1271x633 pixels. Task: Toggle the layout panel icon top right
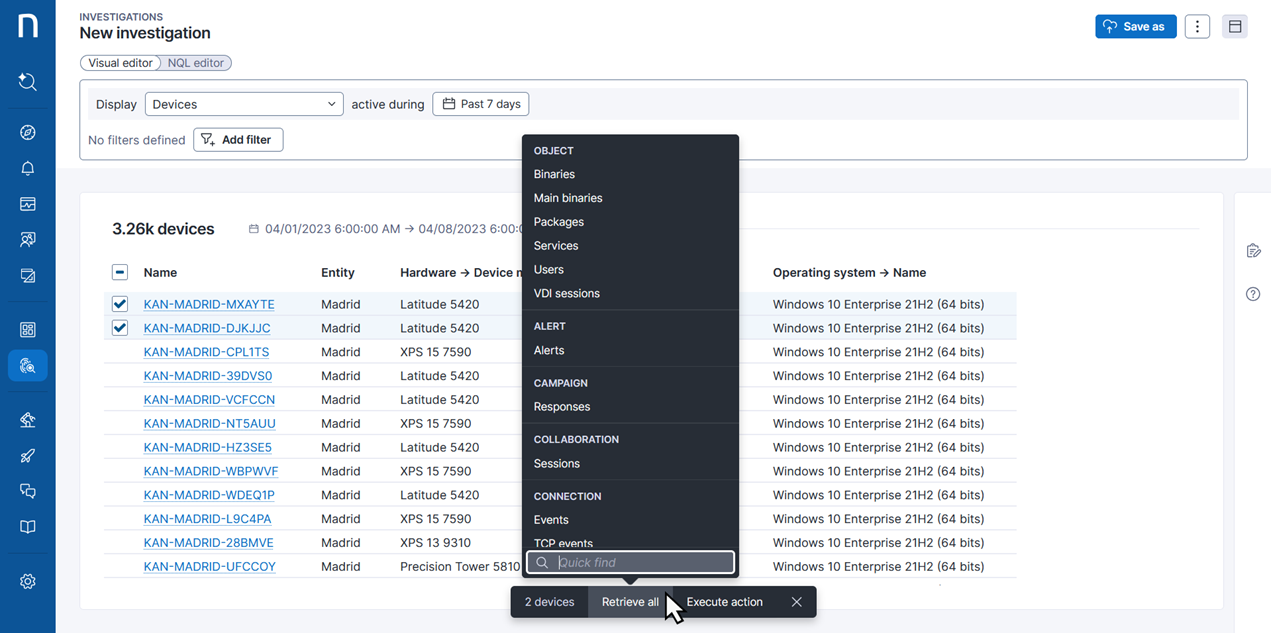pyautogui.click(x=1235, y=27)
